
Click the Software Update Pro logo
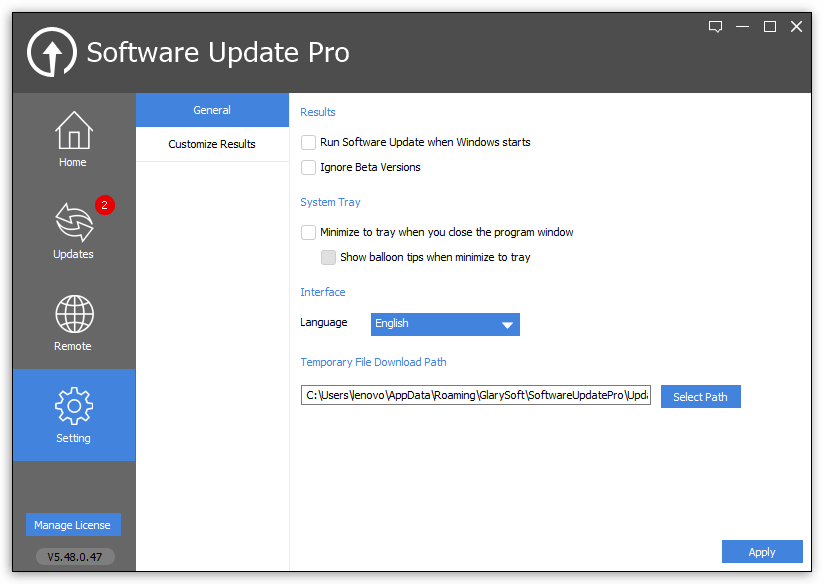click(x=52, y=52)
